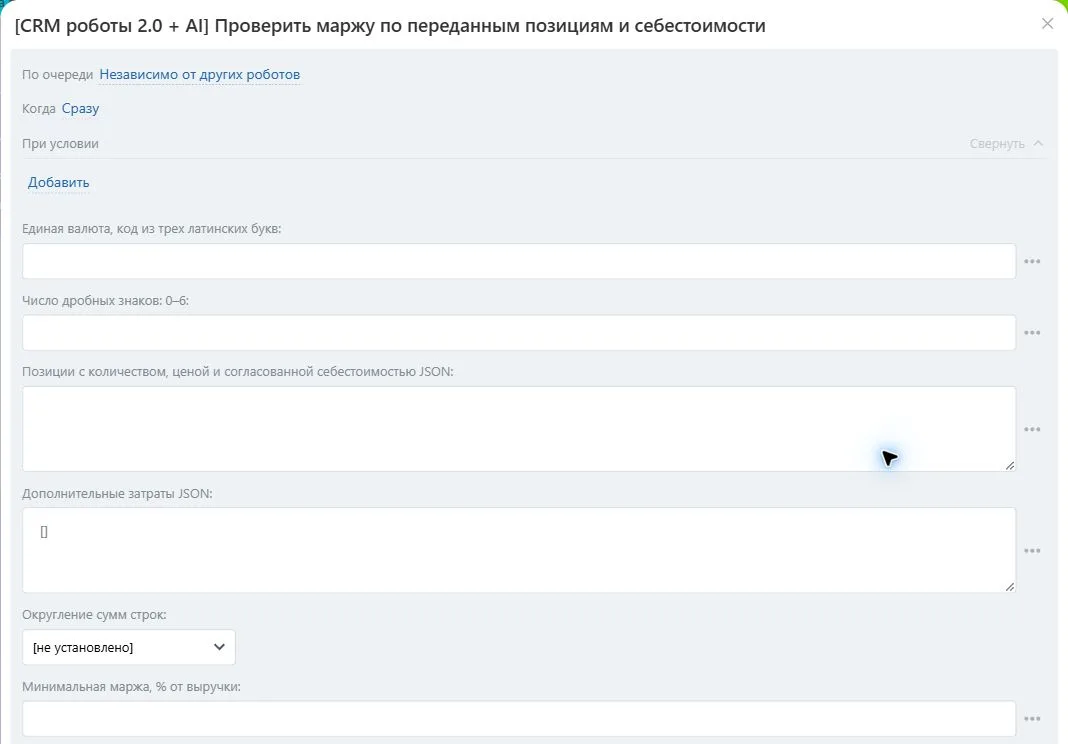The width and height of the screenshot is (1068, 744).
Task: Focus the positions JSON textarea
Action: tap(519, 429)
